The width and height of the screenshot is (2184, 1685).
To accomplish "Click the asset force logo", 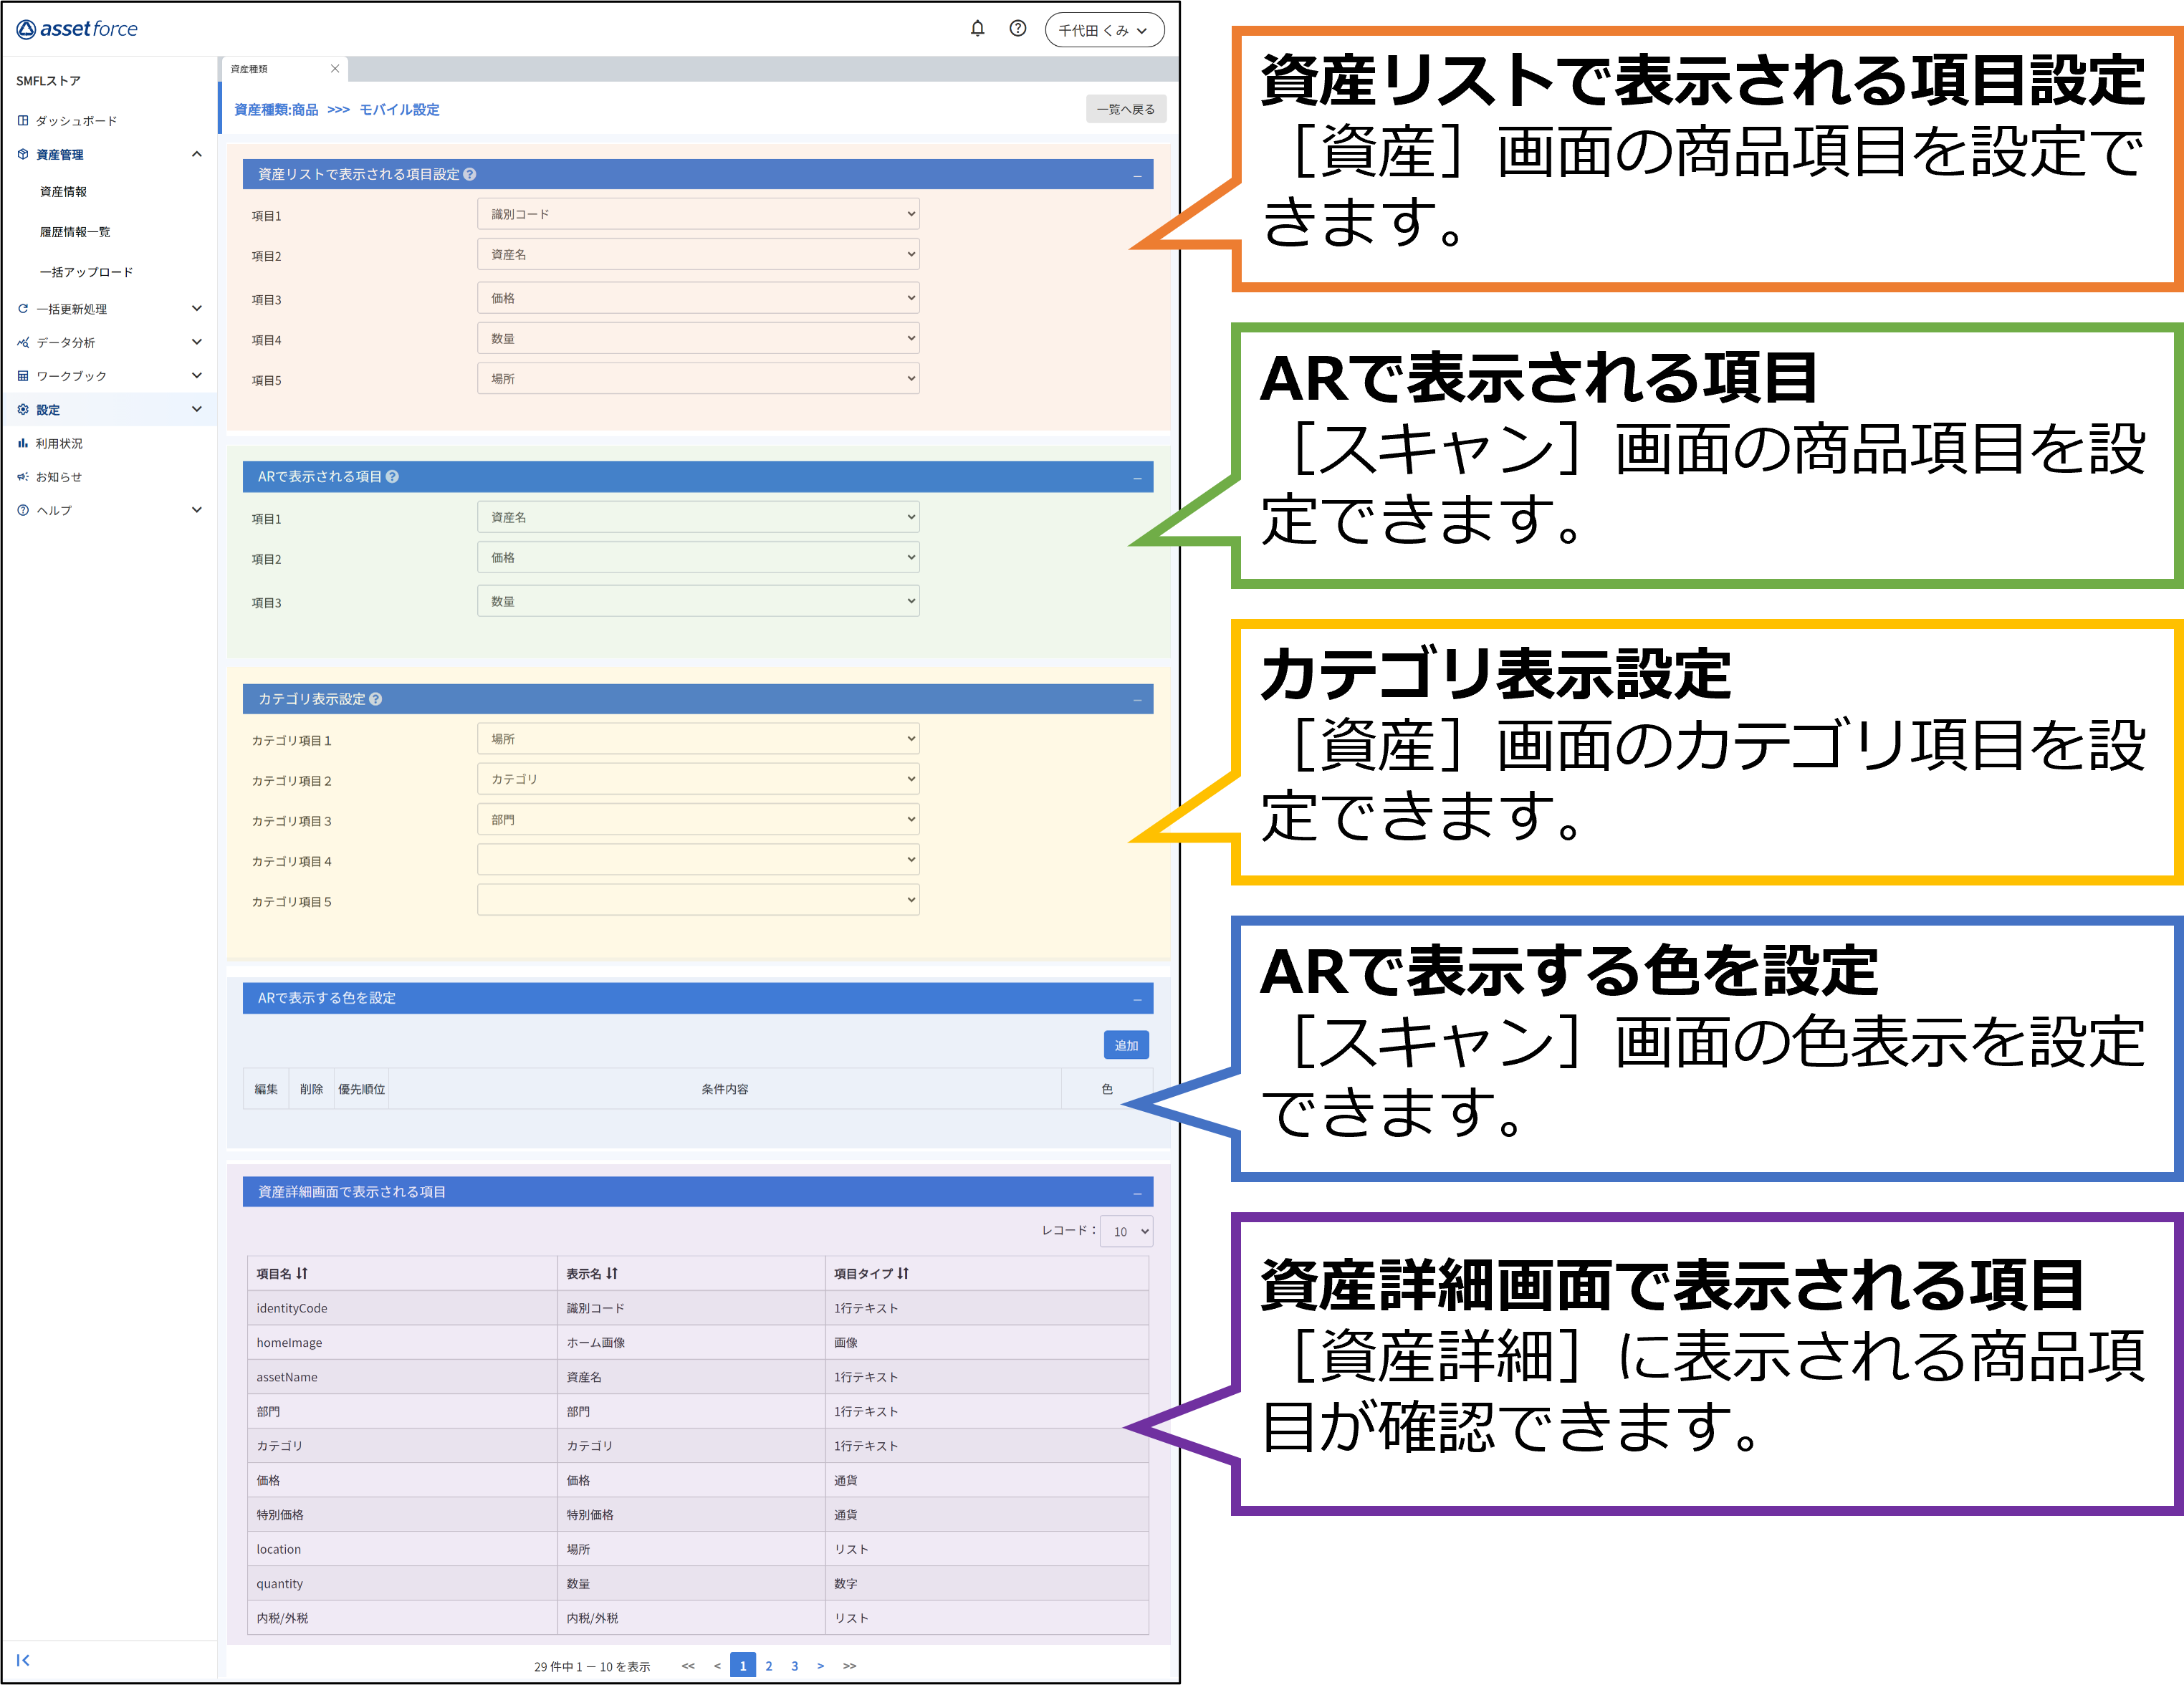I will [77, 29].
